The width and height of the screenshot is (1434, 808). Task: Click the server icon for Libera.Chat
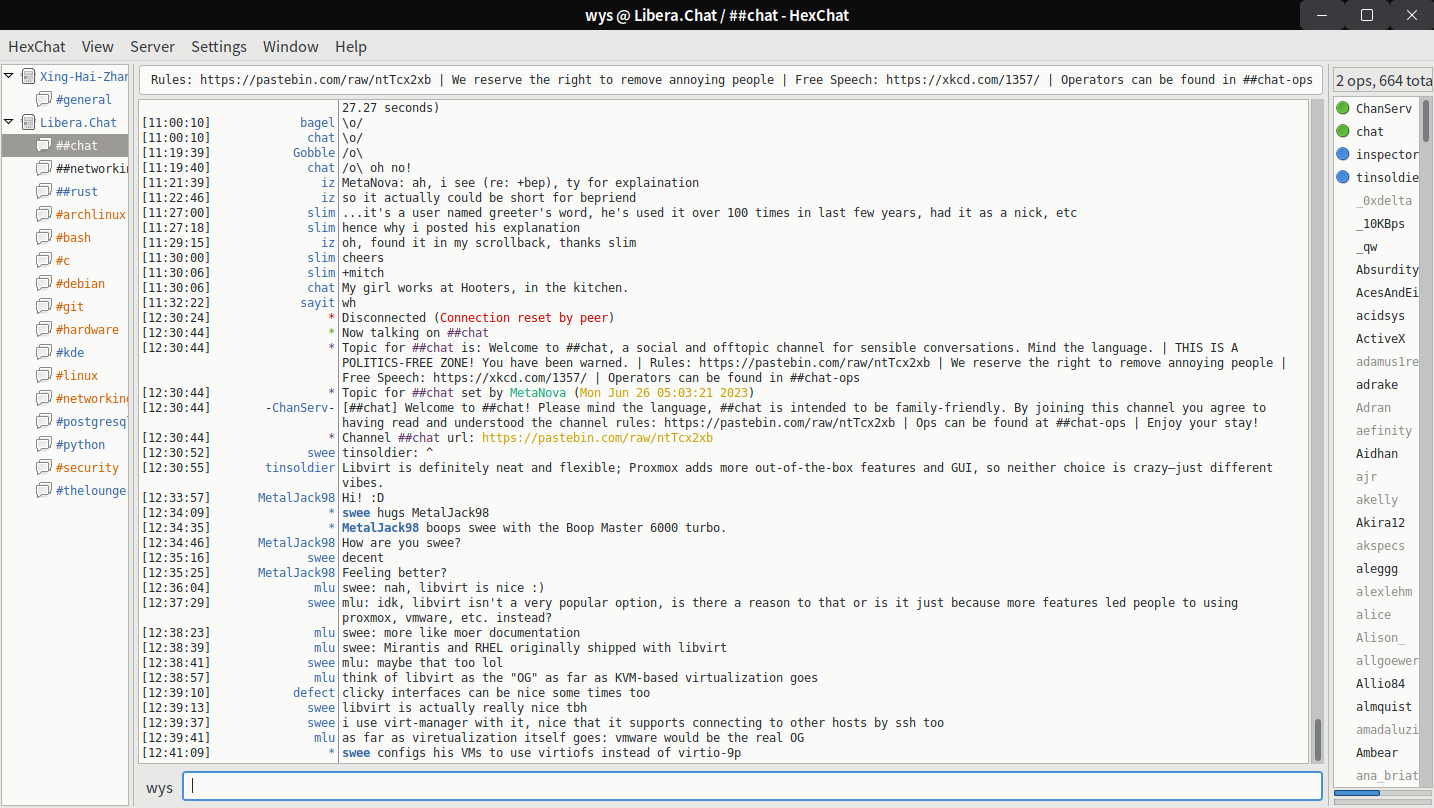tap(28, 122)
